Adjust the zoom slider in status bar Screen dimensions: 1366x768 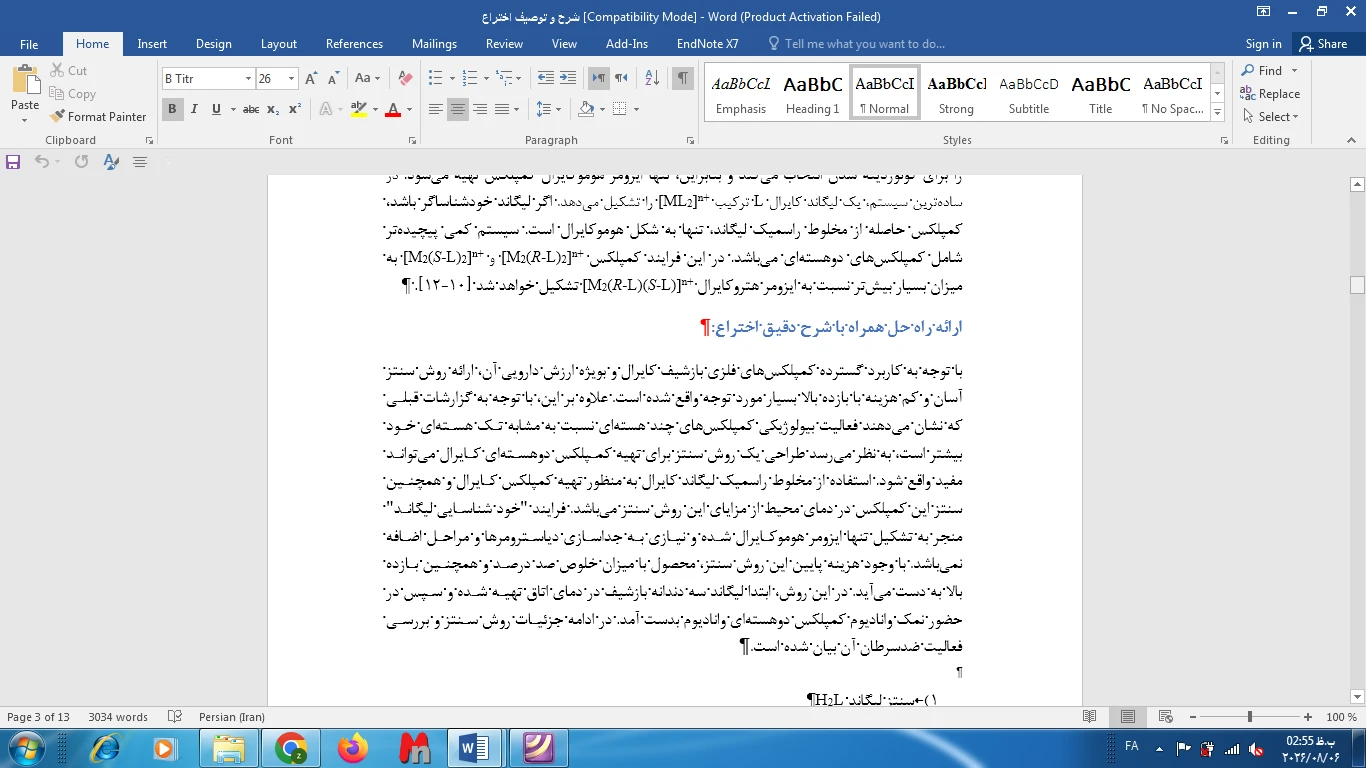[x=1249, y=717]
